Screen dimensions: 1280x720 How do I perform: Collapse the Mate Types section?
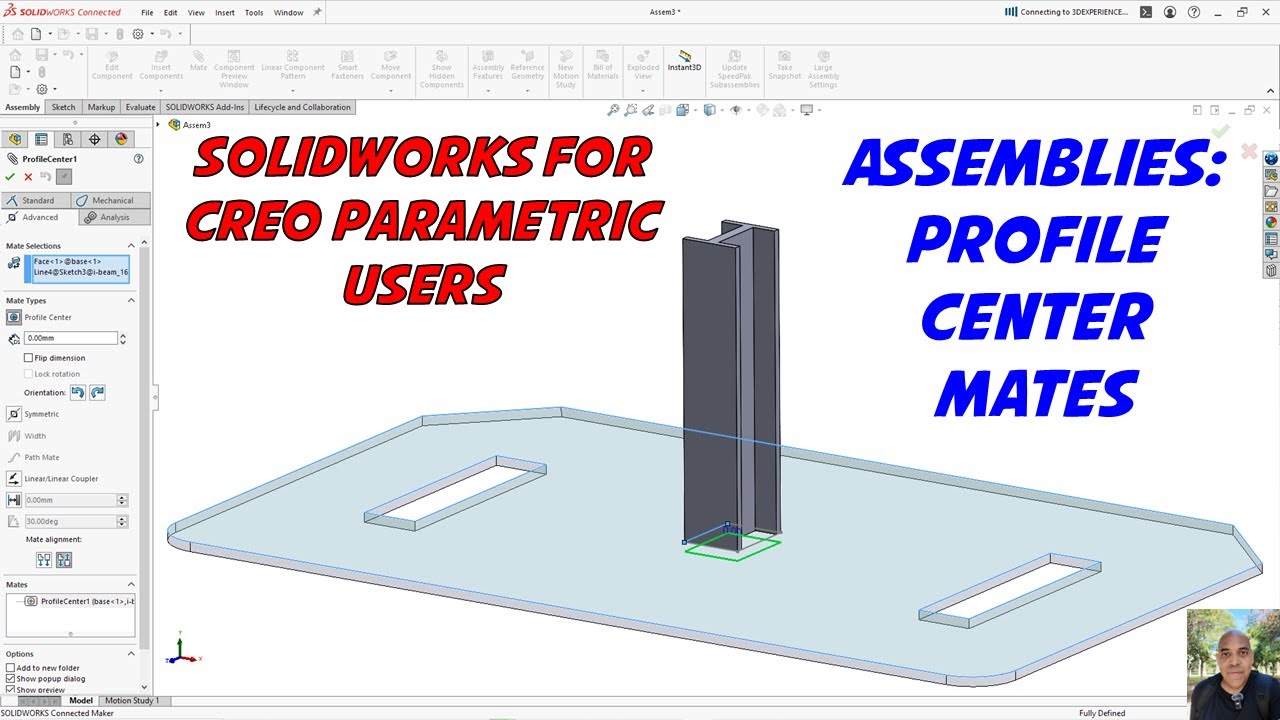coord(130,300)
